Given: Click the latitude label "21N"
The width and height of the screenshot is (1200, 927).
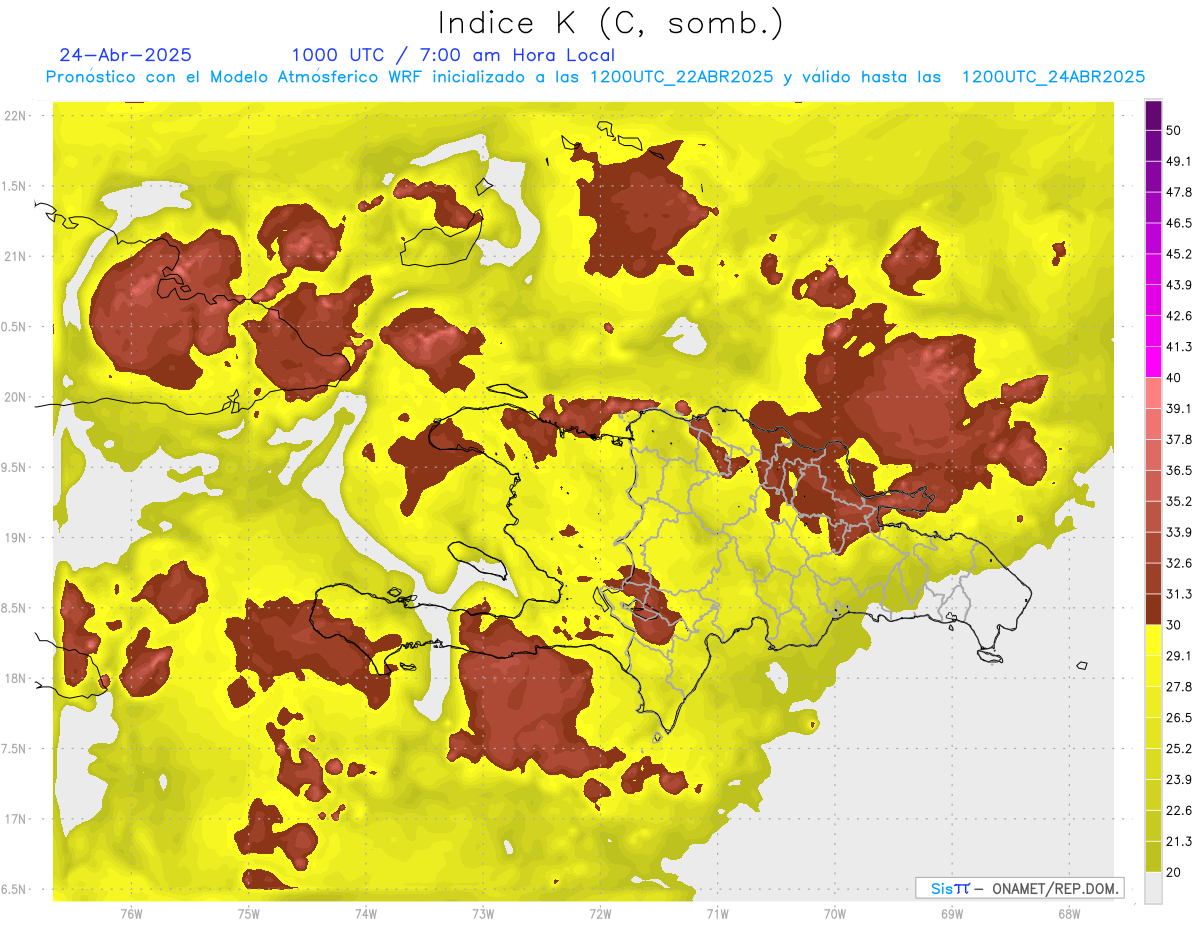Looking at the screenshot, I should tap(15, 257).
